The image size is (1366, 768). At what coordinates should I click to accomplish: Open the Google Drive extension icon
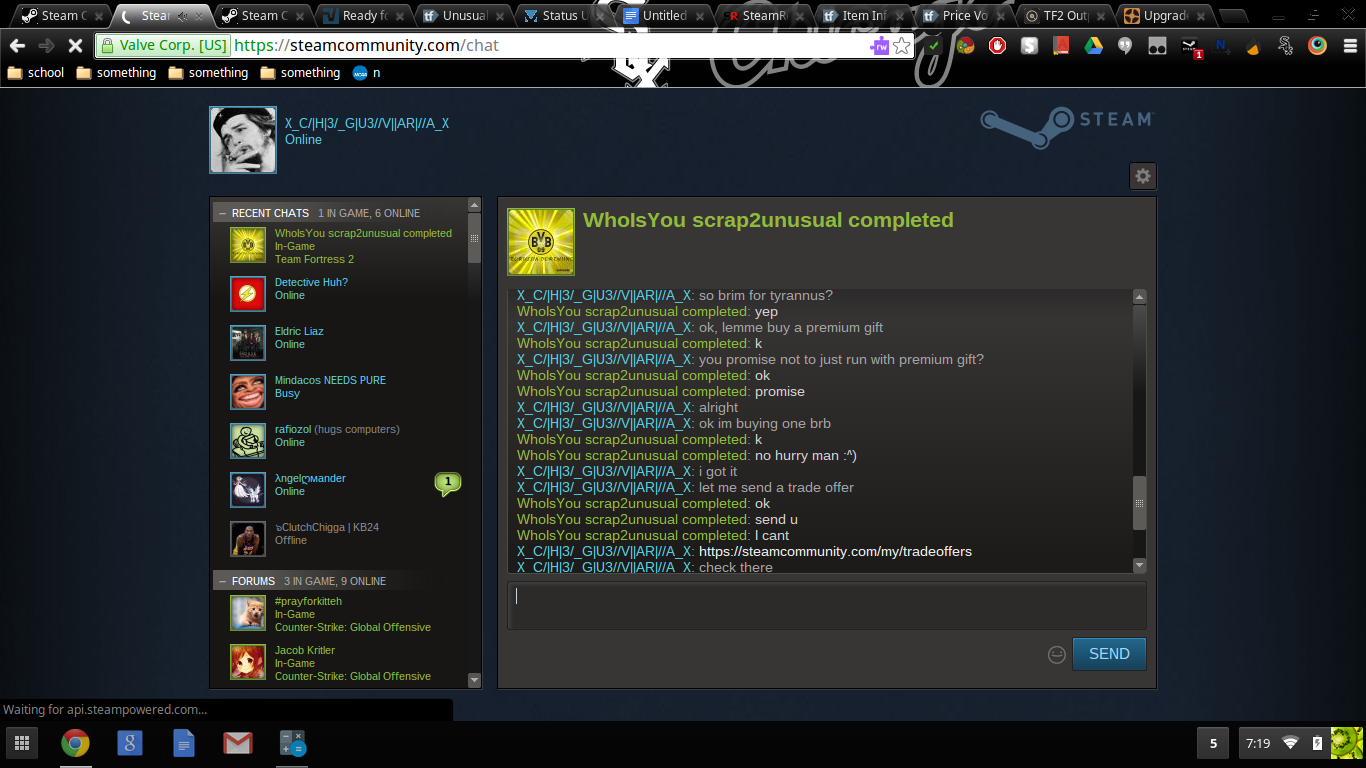[x=1093, y=46]
